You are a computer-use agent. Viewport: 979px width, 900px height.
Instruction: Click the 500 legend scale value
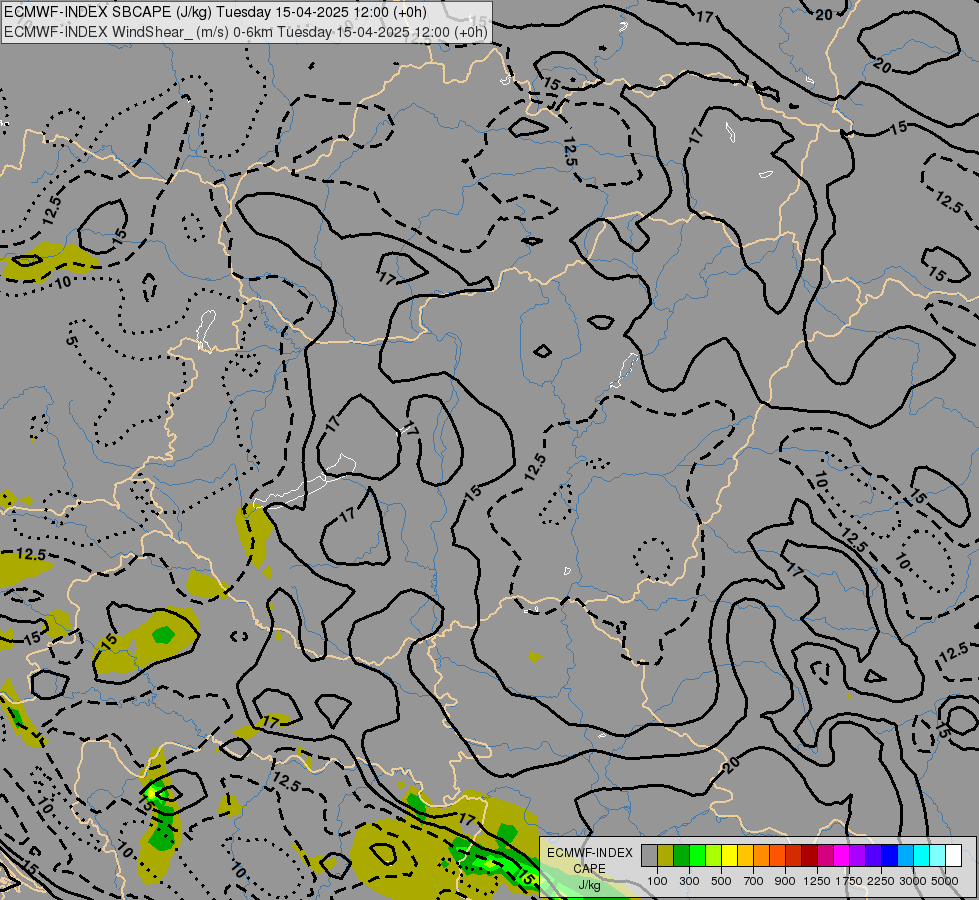pos(721,881)
